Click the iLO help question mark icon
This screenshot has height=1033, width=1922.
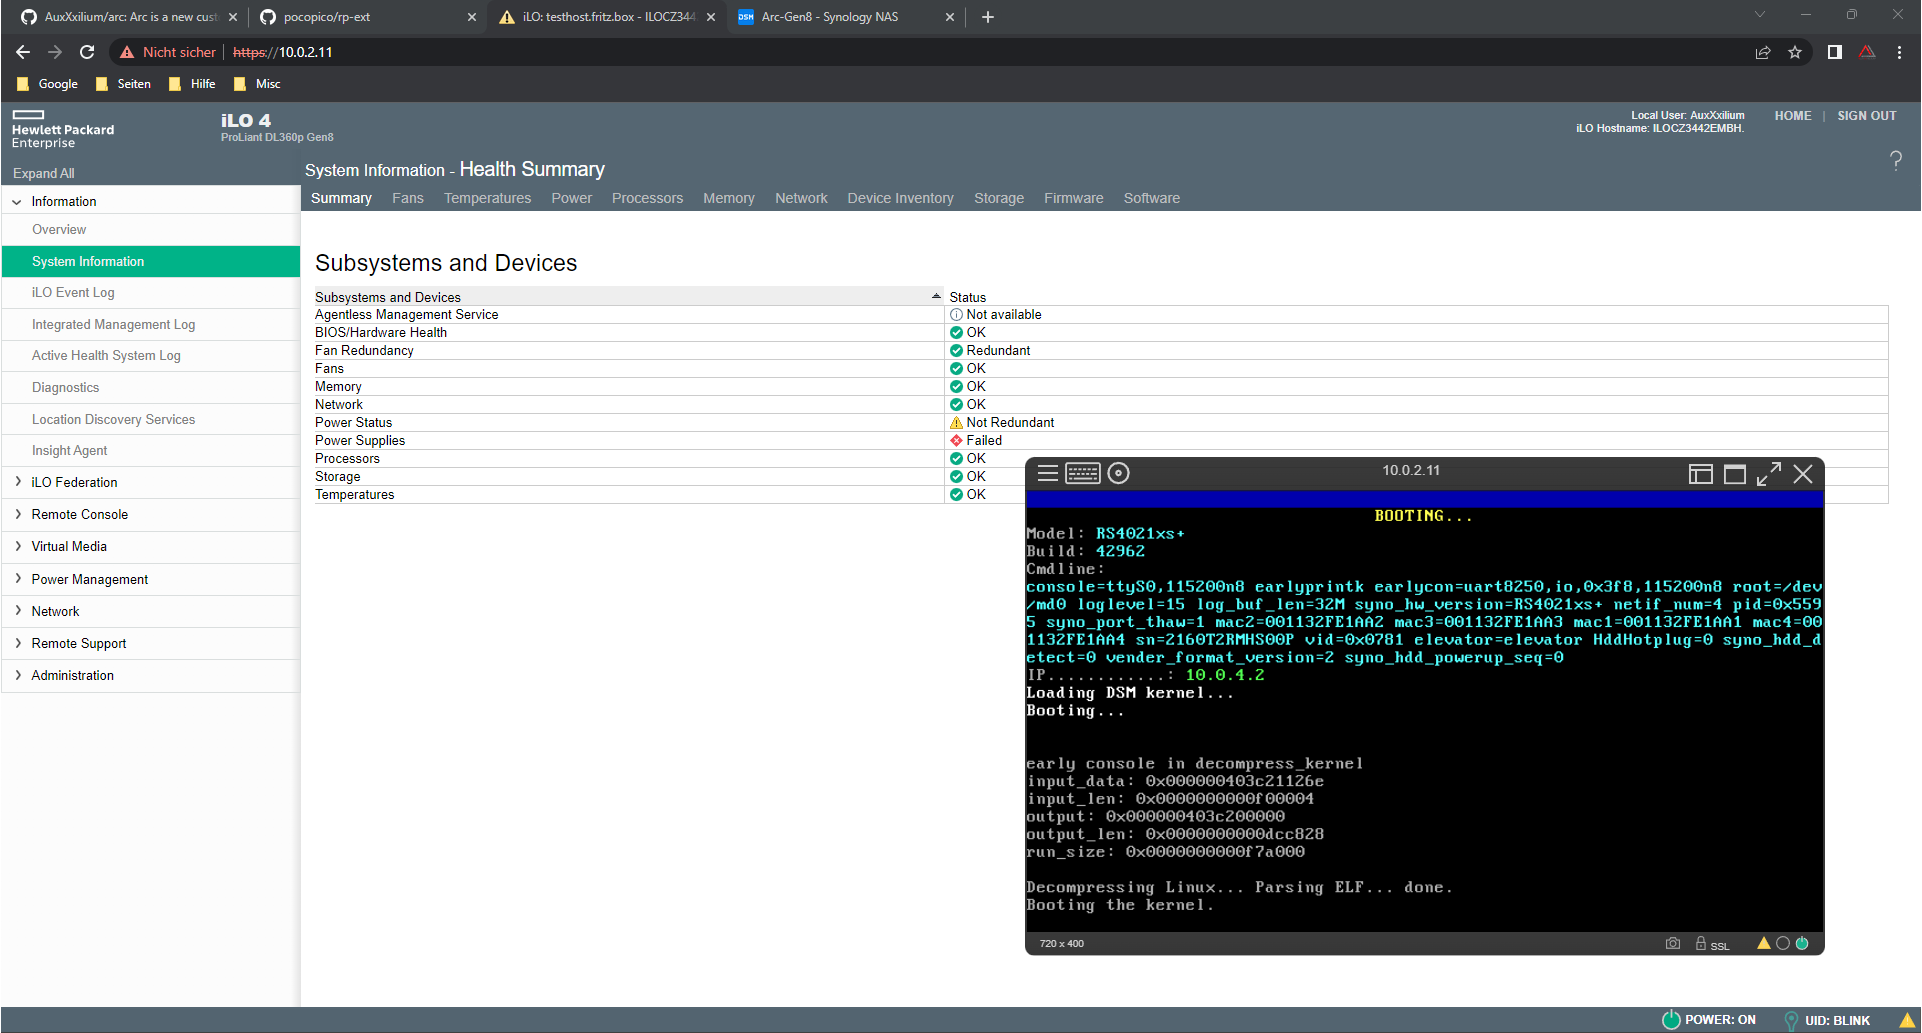(1896, 160)
